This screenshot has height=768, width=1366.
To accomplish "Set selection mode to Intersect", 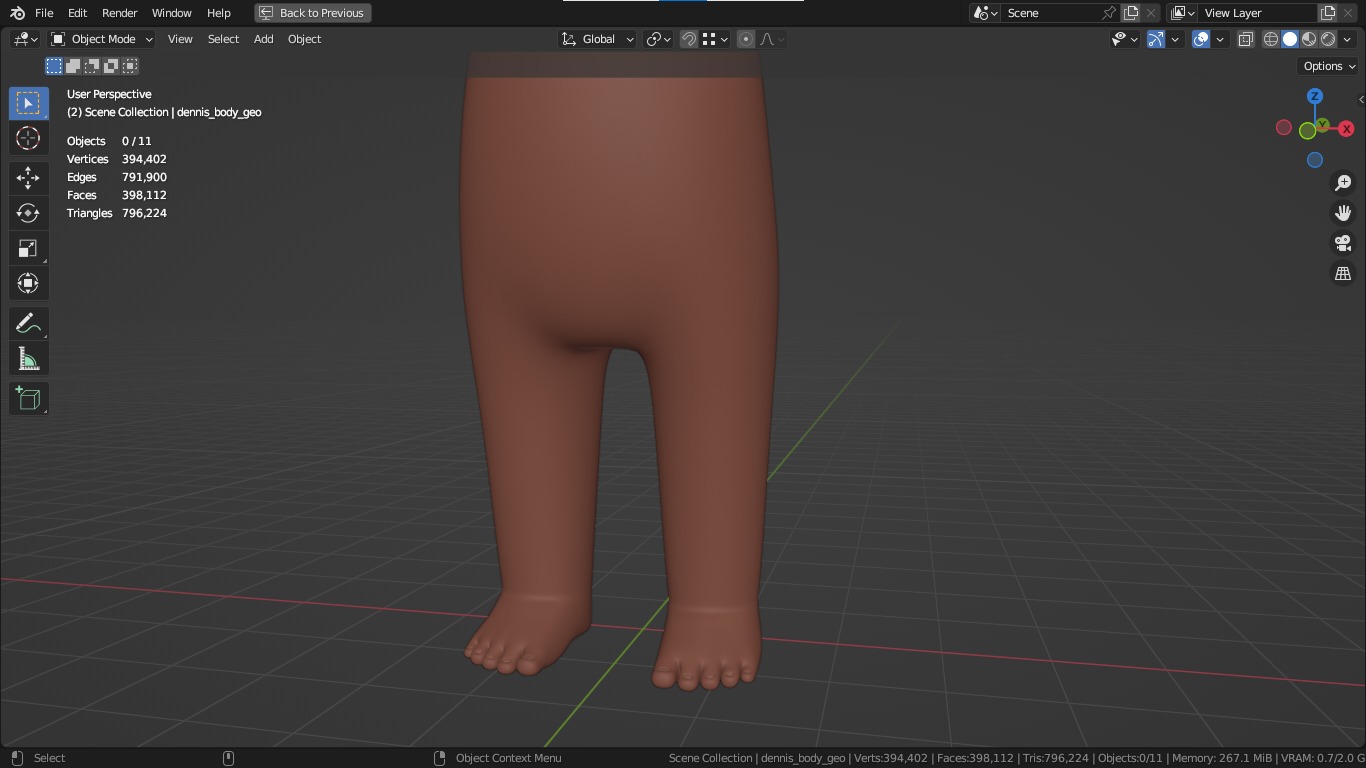I will point(130,66).
